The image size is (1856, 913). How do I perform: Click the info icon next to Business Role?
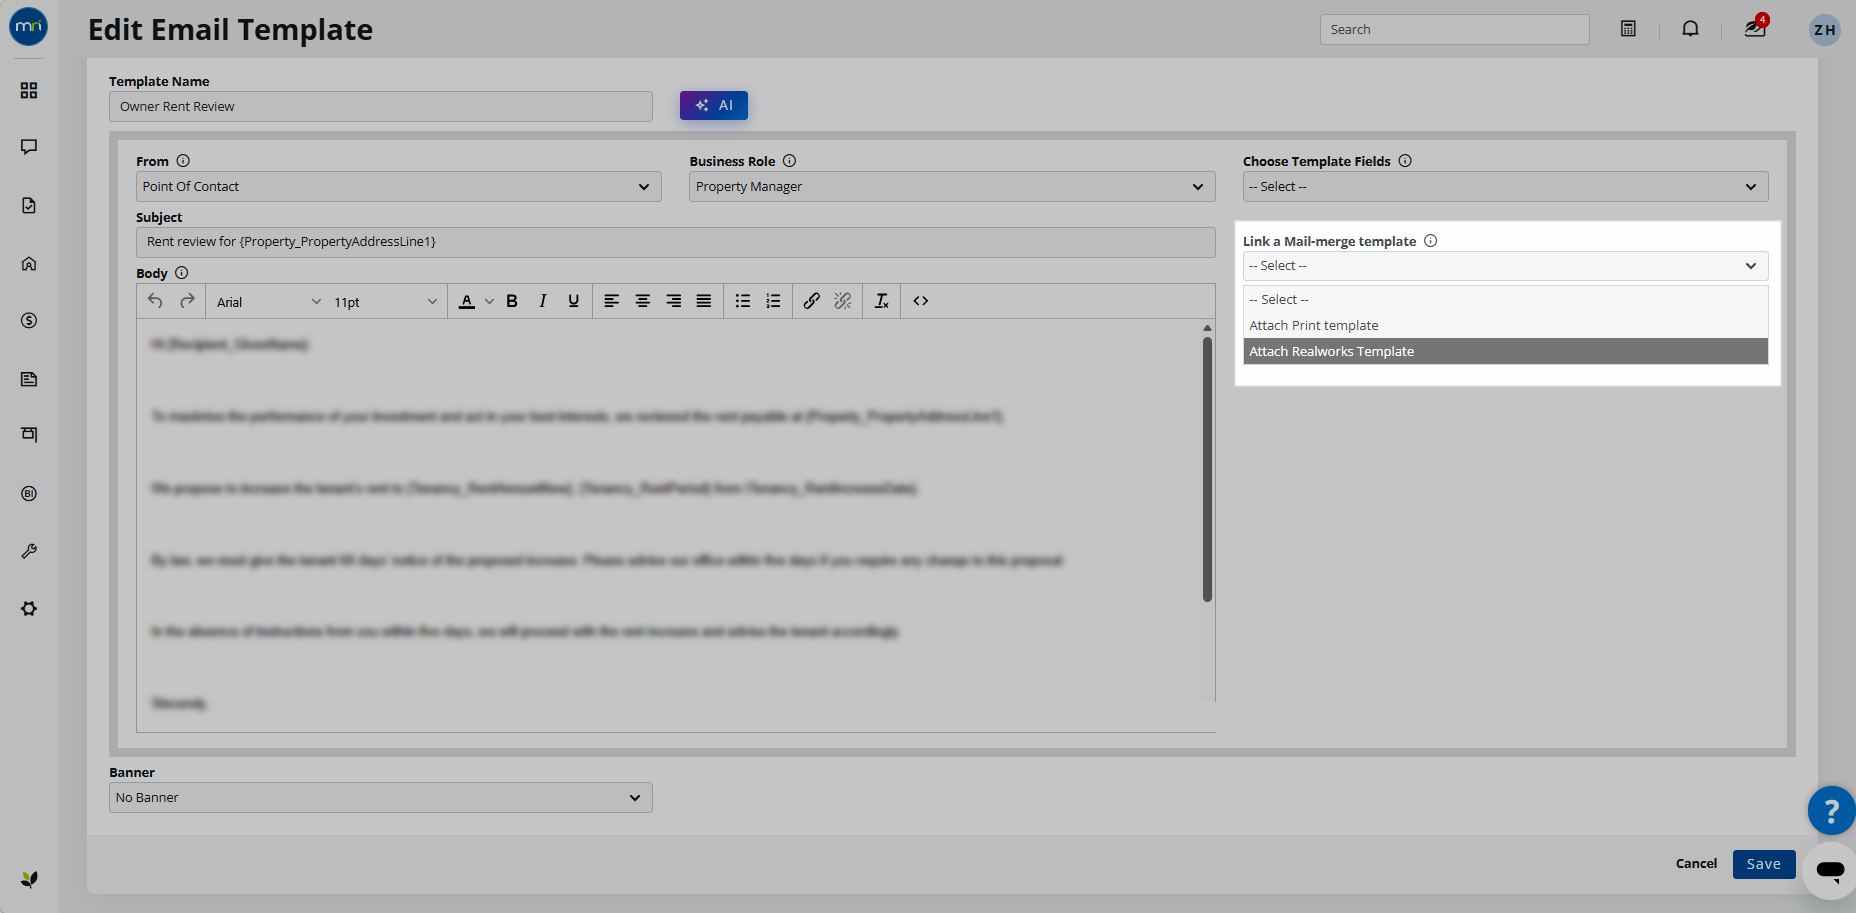(x=789, y=161)
